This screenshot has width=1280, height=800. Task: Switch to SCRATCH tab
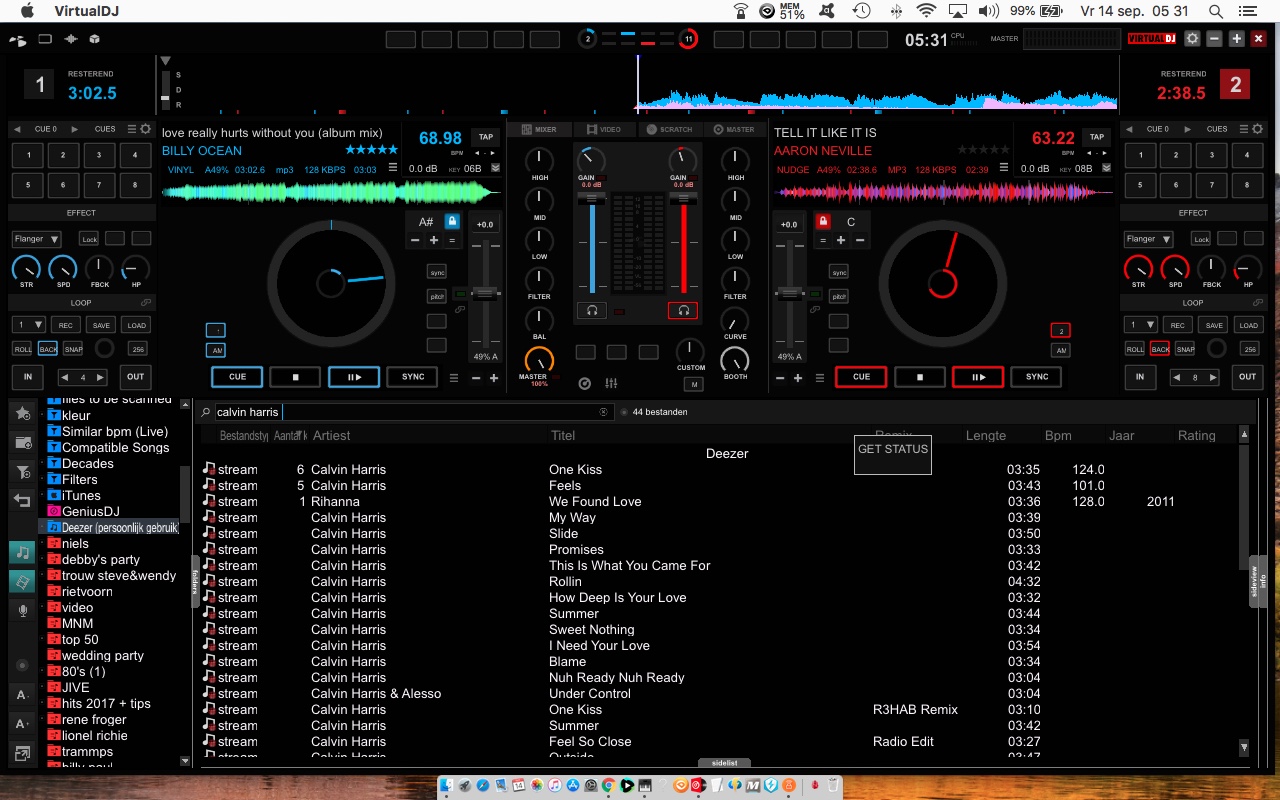coord(669,129)
